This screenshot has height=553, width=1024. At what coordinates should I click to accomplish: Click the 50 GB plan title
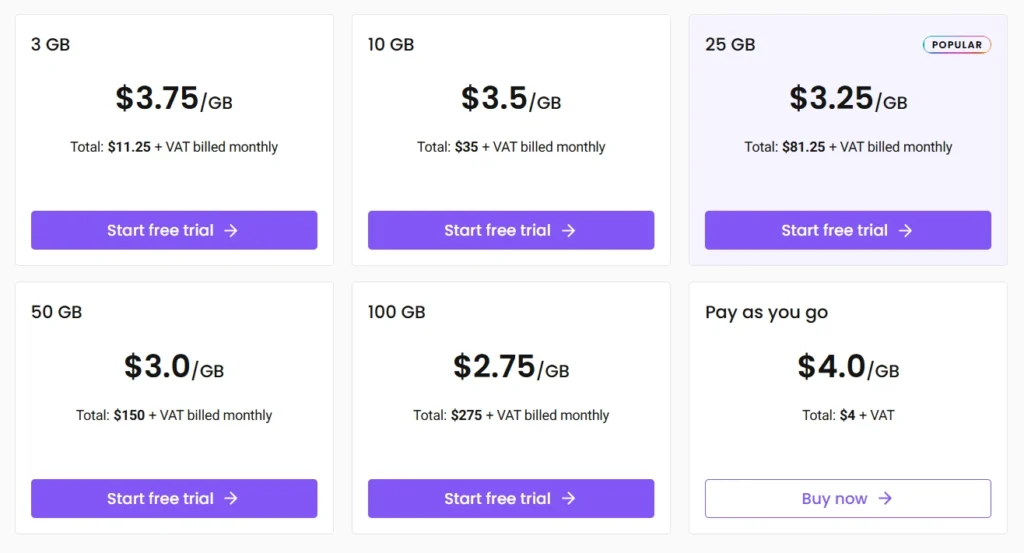pos(57,312)
